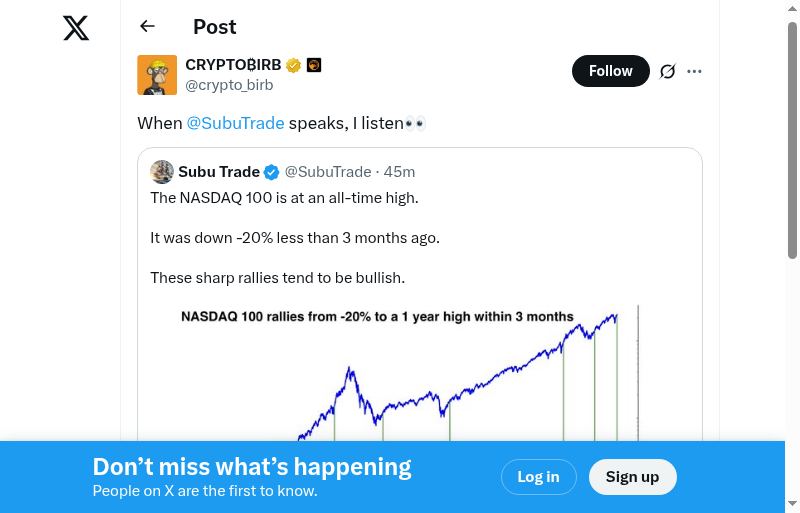Click the scrollbar up arrow
This screenshot has height=513, width=800.
tap(793, 9)
